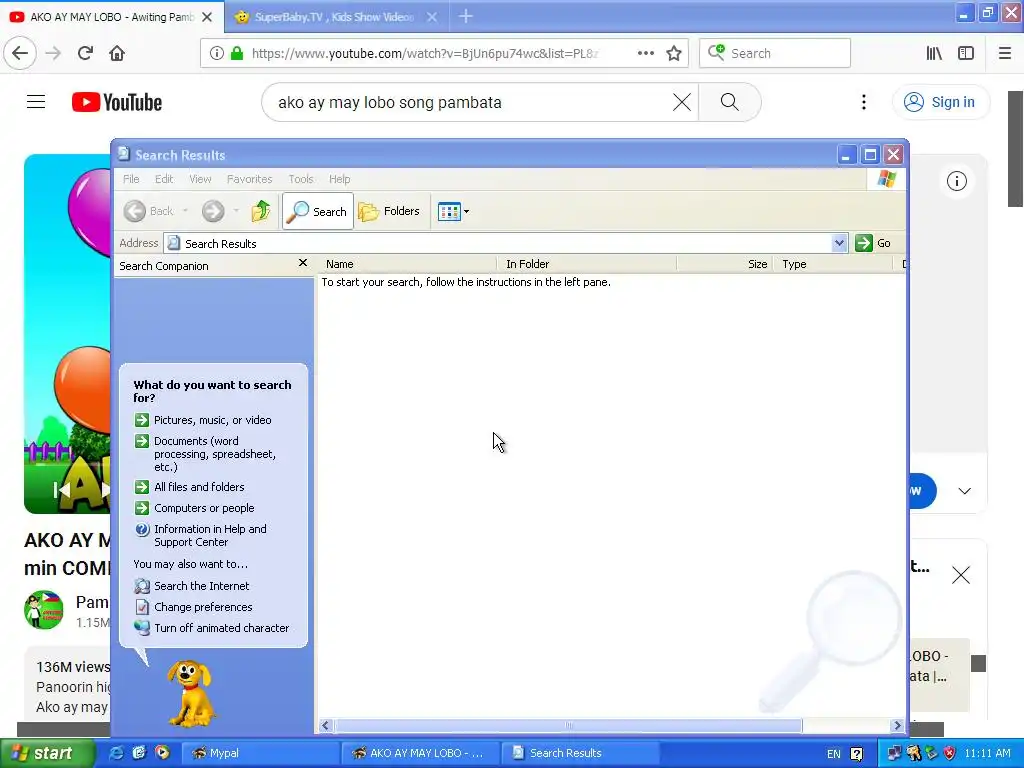The width and height of the screenshot is (1024, 768).
Task: Click the EN language indicator in taskbar
Action: click(x=834, y=754)
